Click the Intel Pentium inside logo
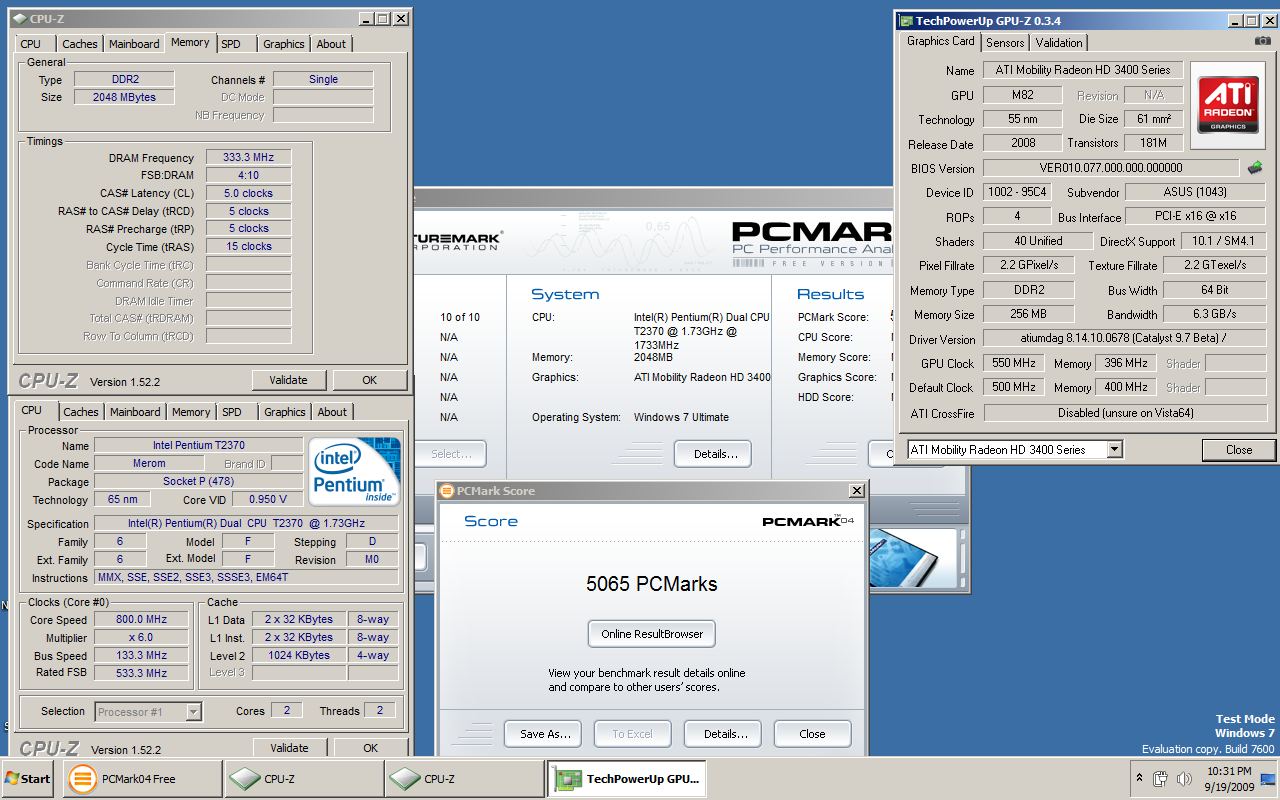 355,471
